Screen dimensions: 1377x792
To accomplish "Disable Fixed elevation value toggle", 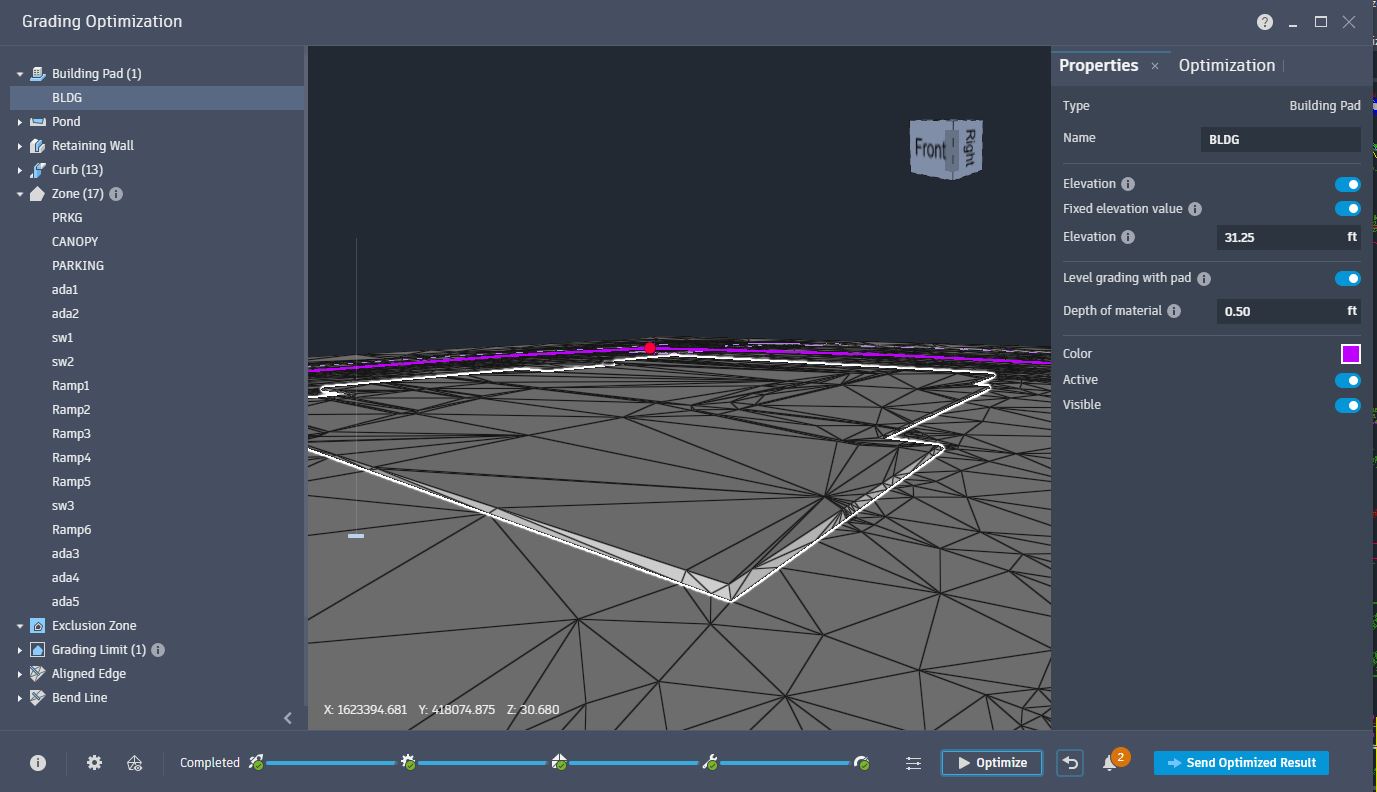I will [1348, 208].
